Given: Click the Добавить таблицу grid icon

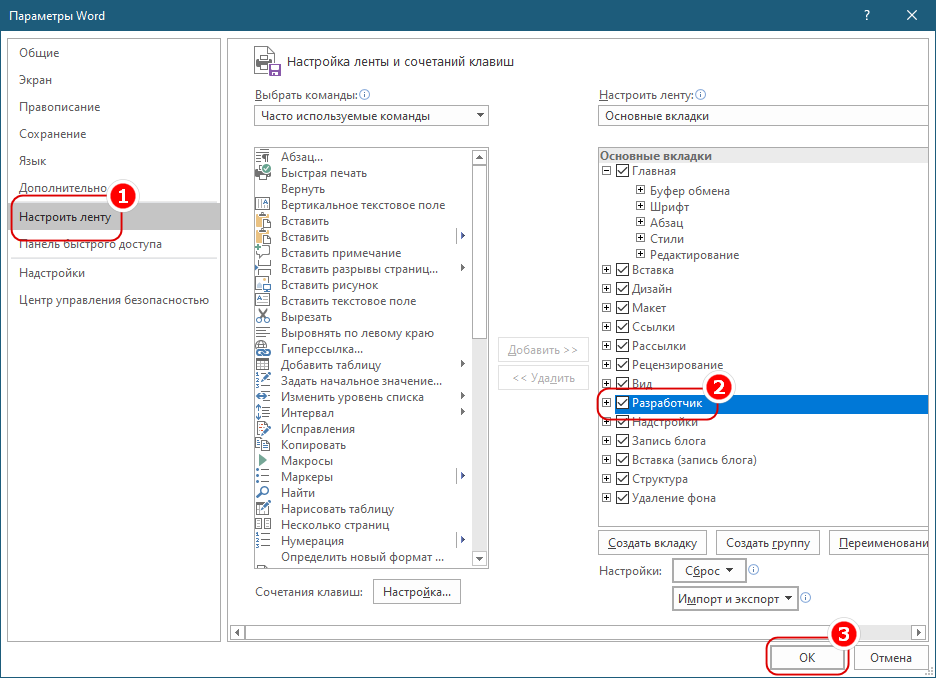Looking at the screenshot, I should (263, 365).
